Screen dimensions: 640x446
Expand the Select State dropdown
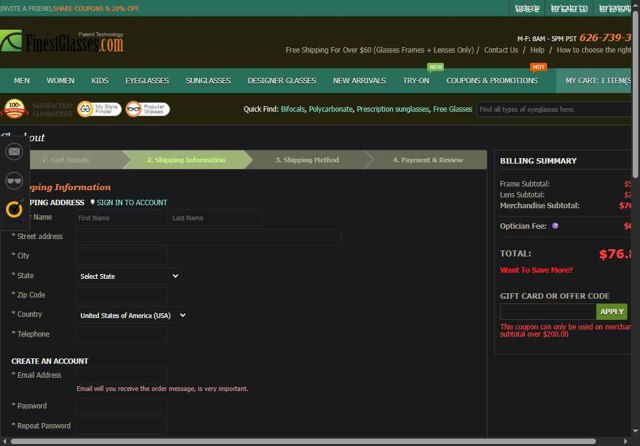click(x=129, y=276)
